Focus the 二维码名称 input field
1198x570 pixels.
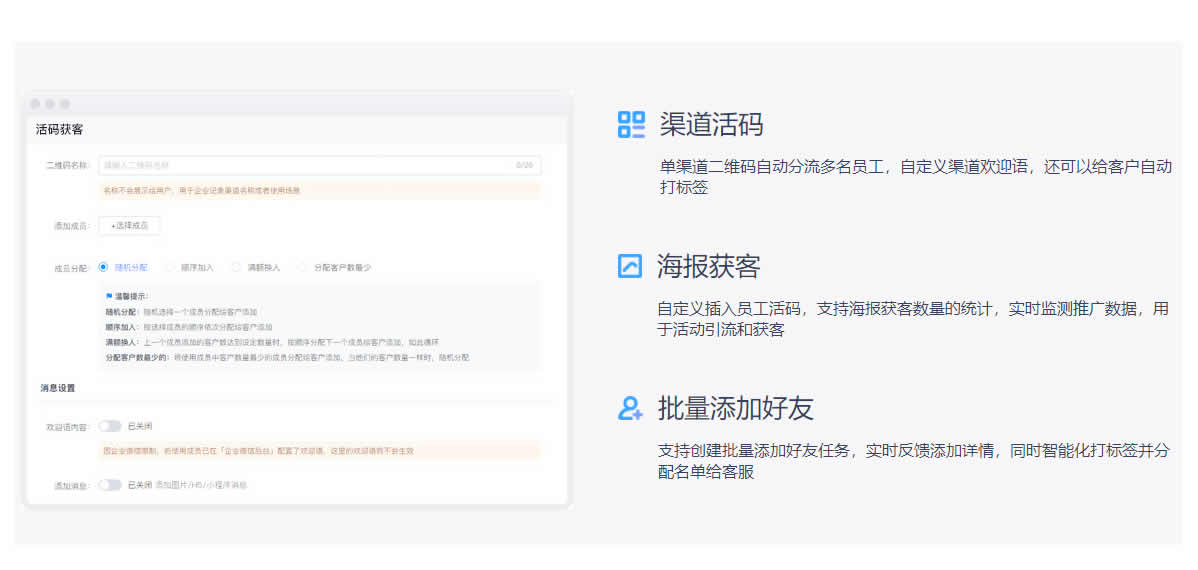[x=319, y=165]
